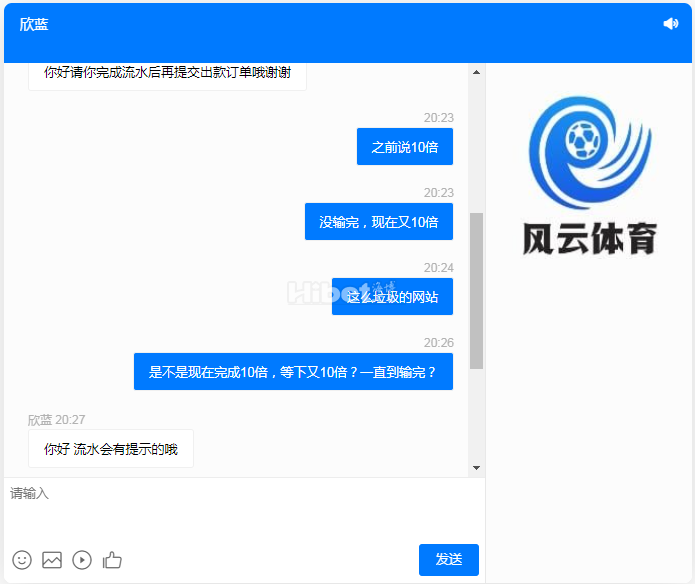
Task: Click the 这么垃圾的网站 message bubble
Action: point(392,297)
